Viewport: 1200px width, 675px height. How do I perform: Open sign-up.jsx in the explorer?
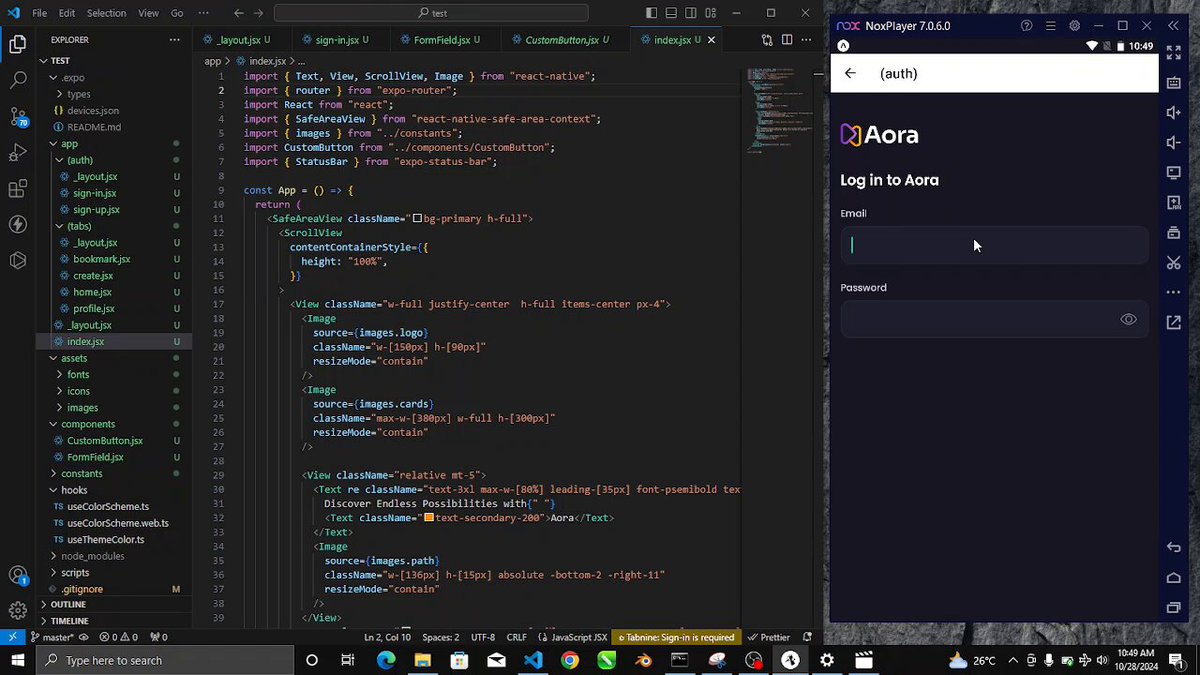click(94, 209)
